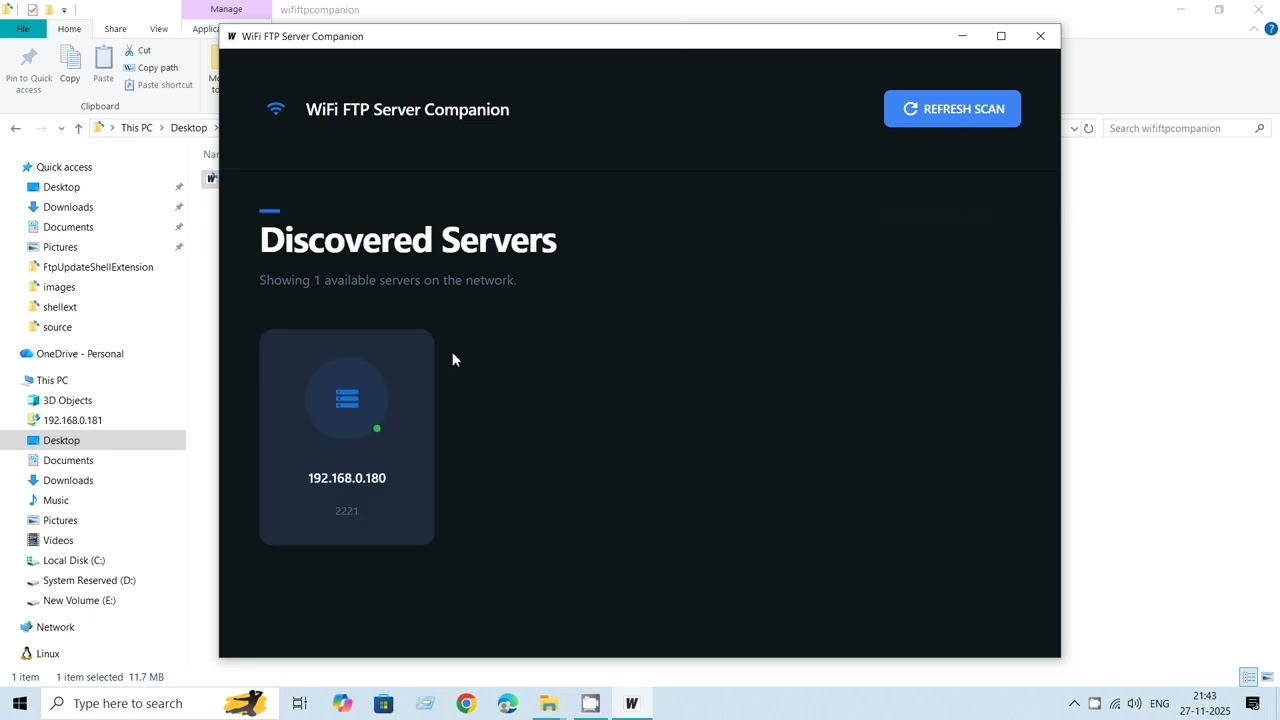The height and width of the screenshot is (720, 1280).
Task: Launch Microsoft Edge from the taskbar
Action: click(x=507, y=703)
